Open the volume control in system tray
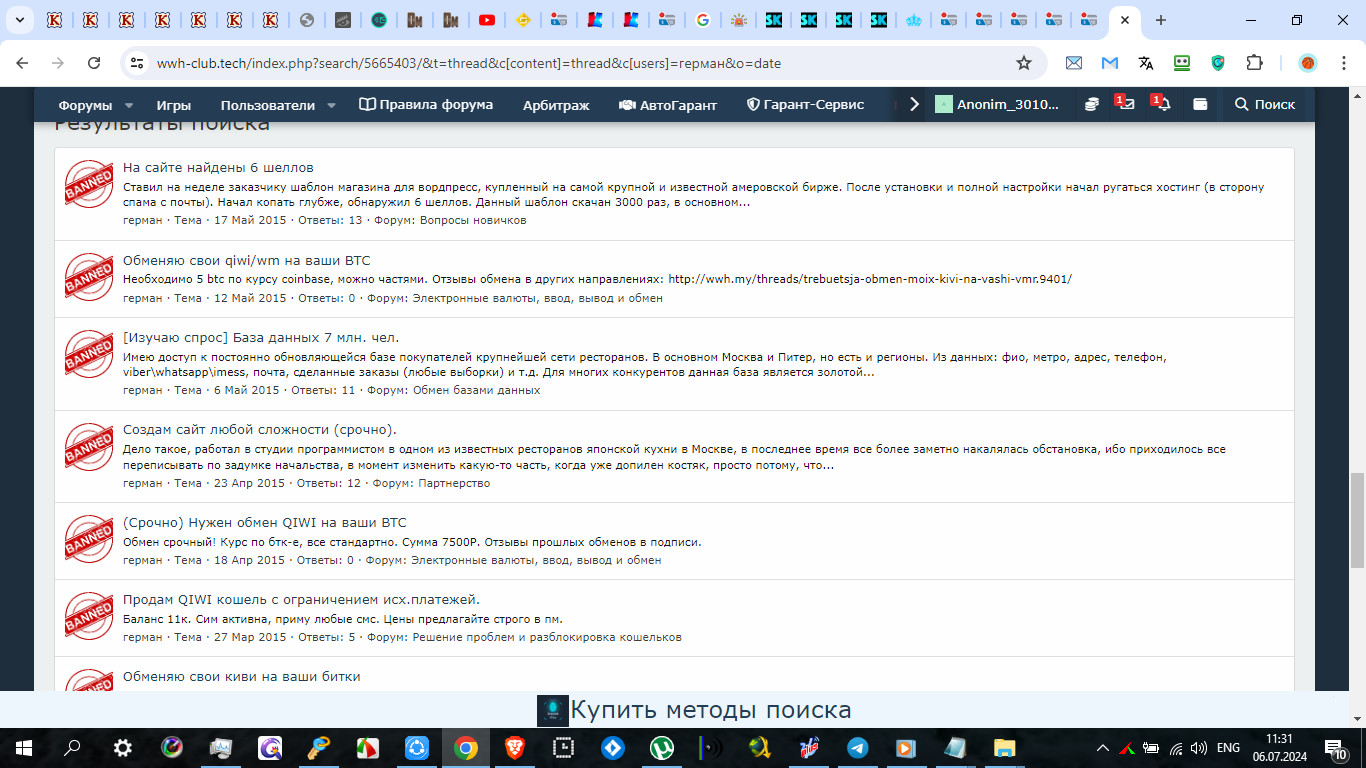This screenshot has width=1366, height=768. coord(1198,747)
